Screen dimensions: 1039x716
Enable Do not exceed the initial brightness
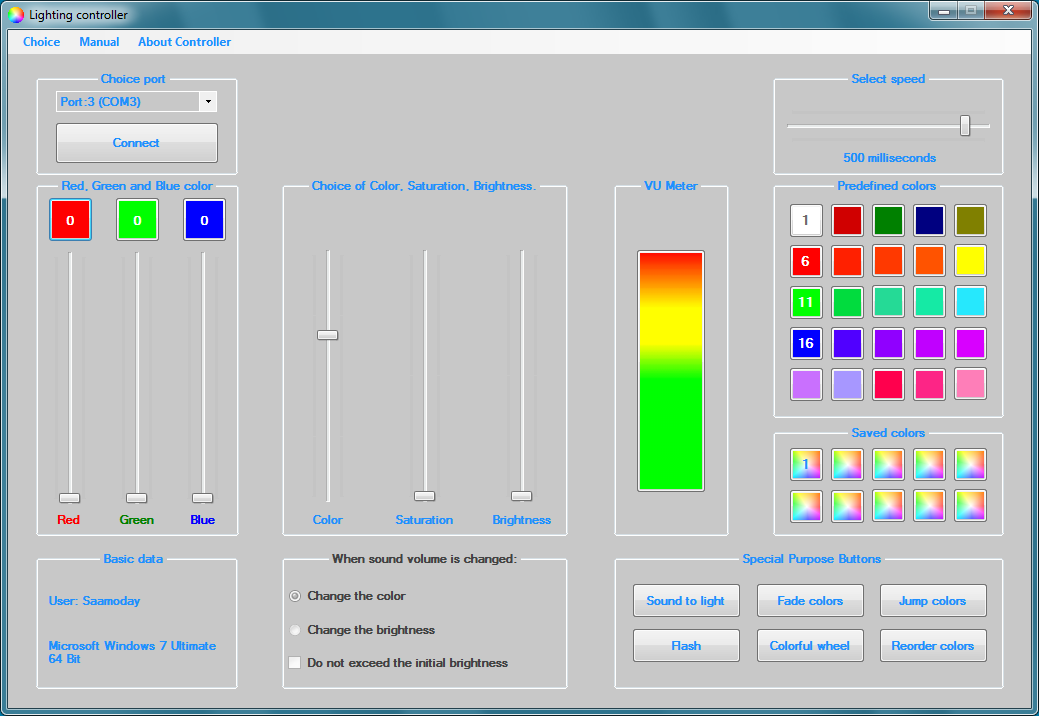[295, 662]
